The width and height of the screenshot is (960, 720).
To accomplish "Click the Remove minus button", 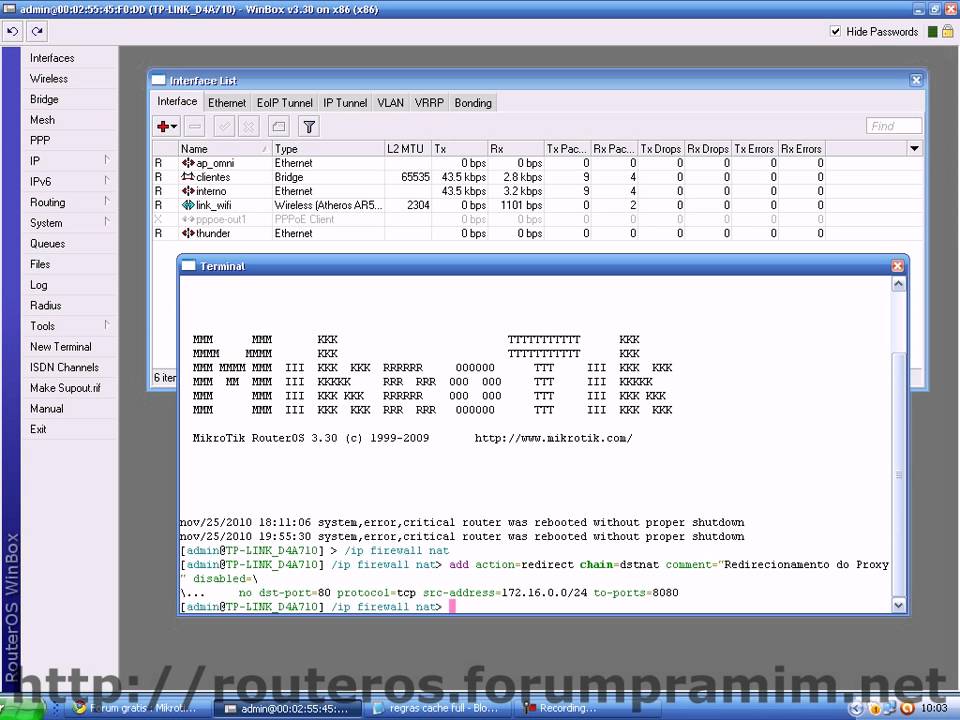I will point(195,127).
